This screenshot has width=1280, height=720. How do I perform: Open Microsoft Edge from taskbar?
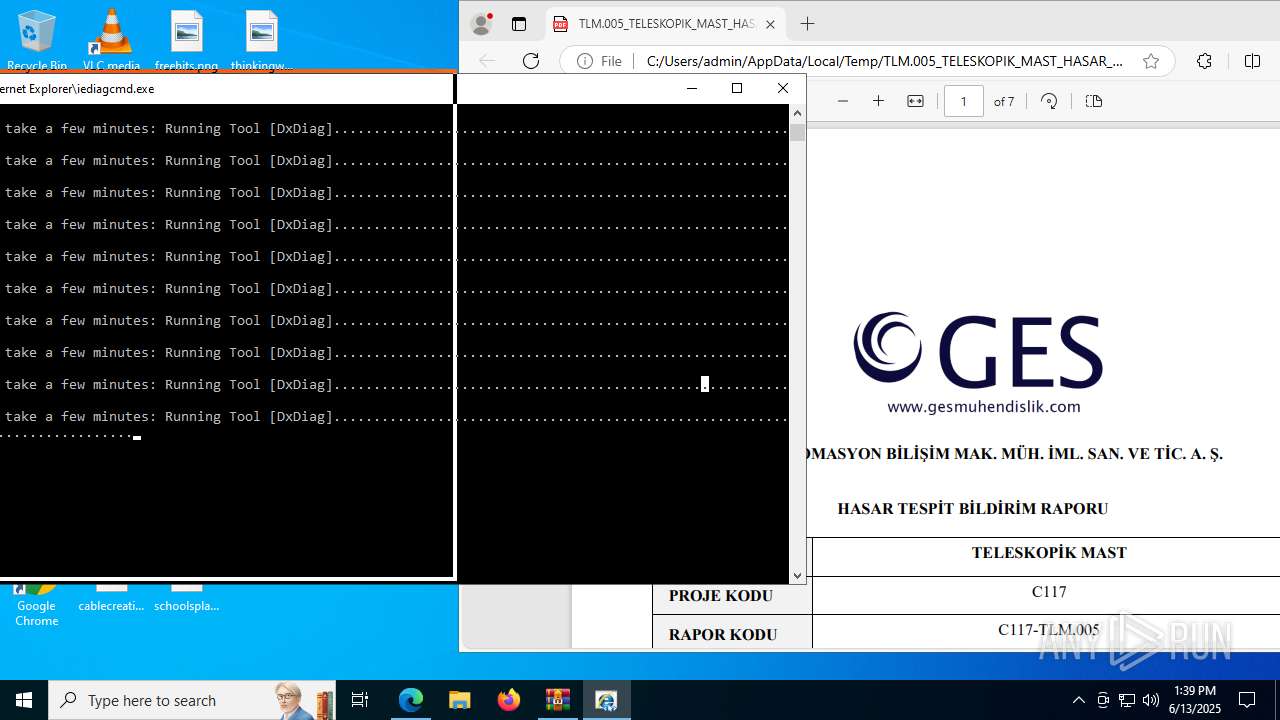[411, 700]
